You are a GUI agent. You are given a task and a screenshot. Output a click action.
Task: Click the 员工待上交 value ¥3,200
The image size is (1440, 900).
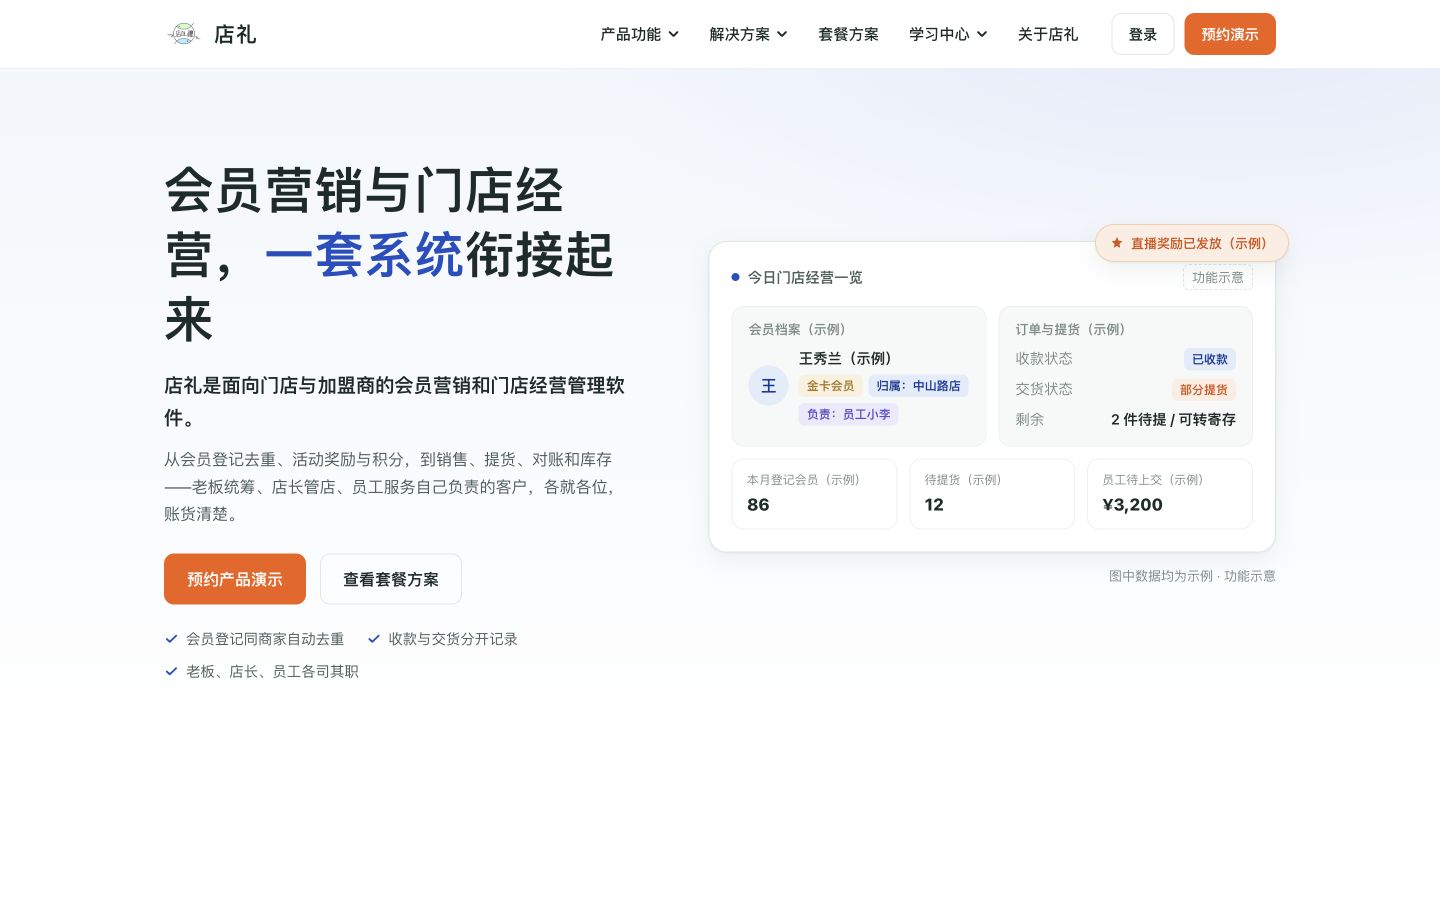(x=1132, y=505)
